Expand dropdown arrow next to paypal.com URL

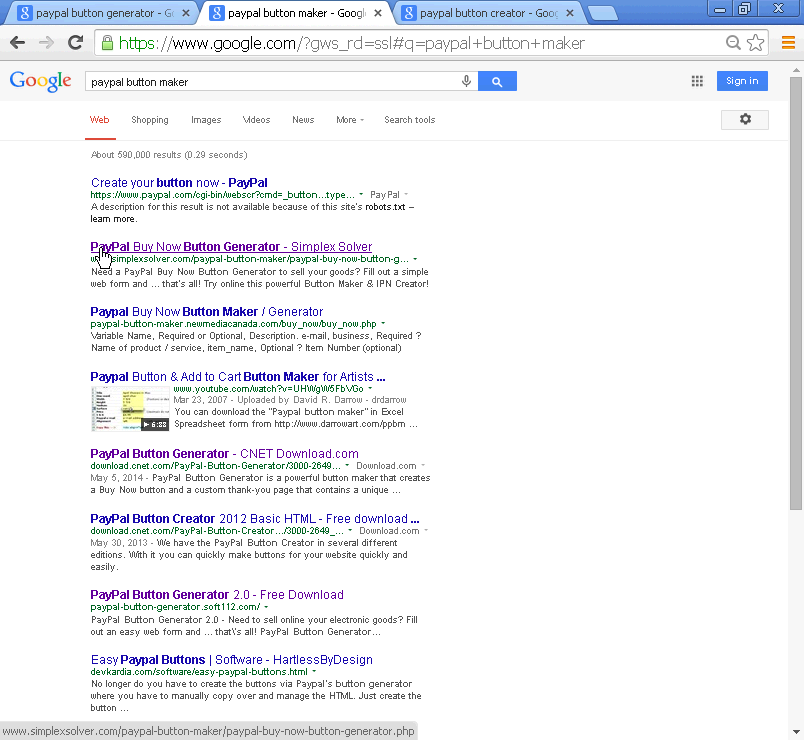point(361,195)
